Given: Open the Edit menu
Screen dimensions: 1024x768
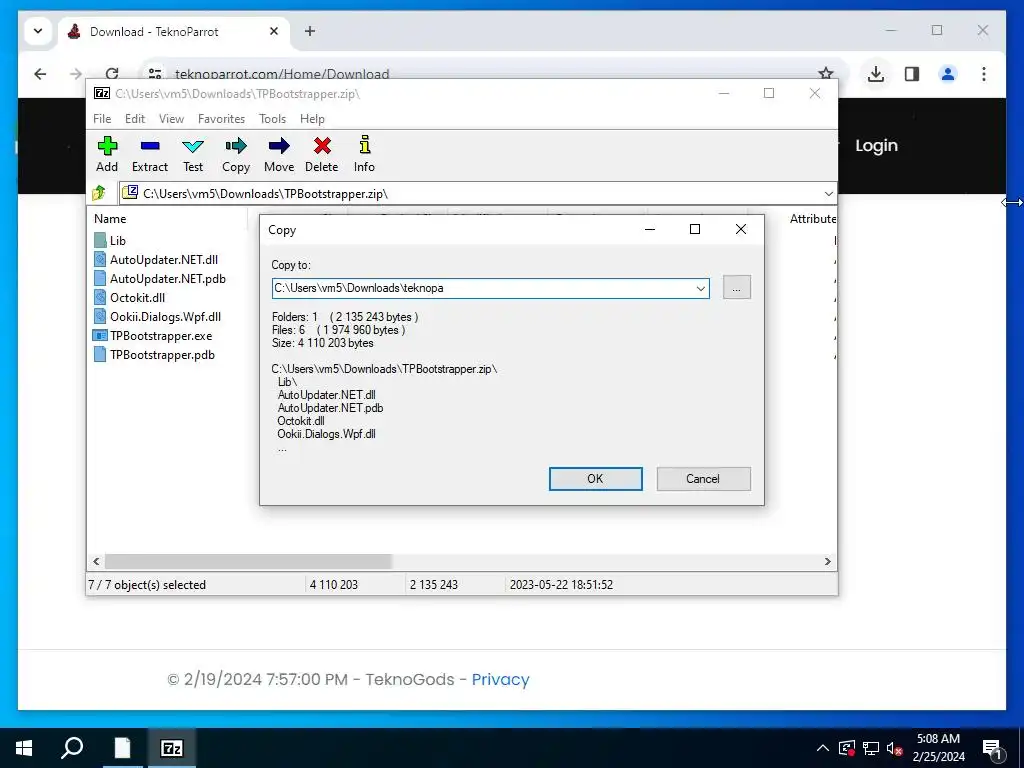Looking at the screenshot, I should pos(135,119).
